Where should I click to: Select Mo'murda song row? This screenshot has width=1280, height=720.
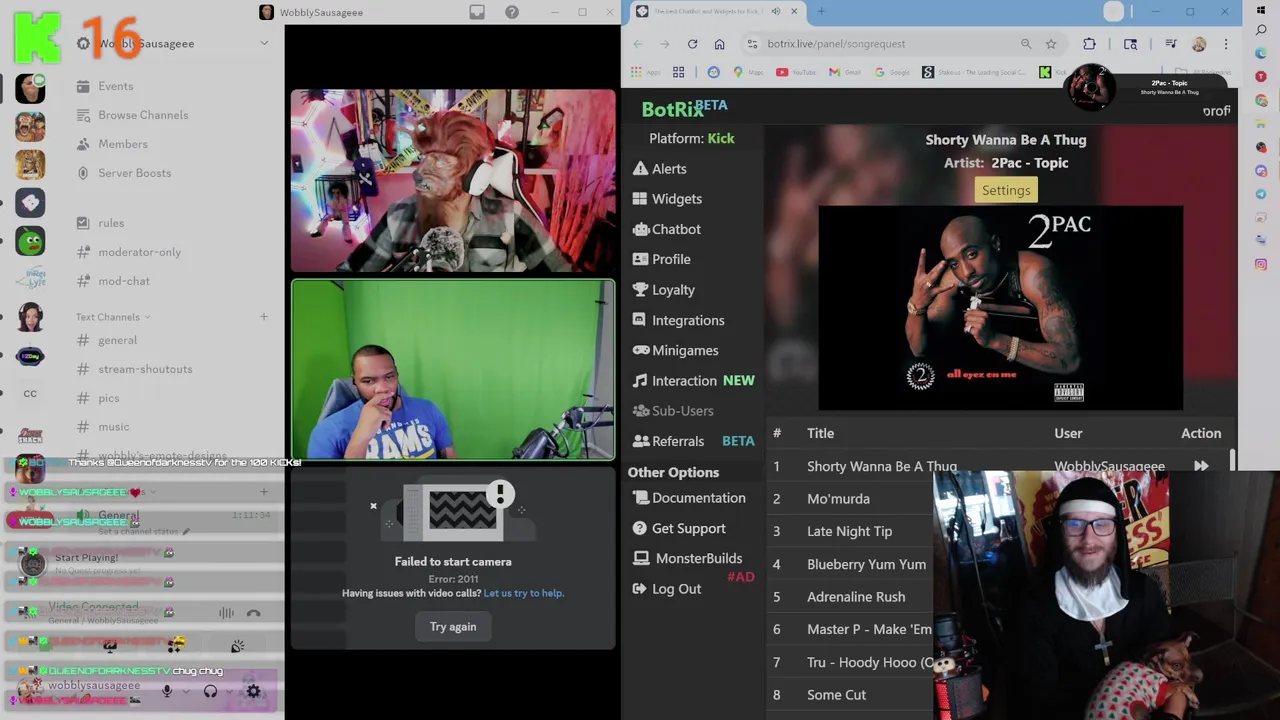[x=850, y=499]
